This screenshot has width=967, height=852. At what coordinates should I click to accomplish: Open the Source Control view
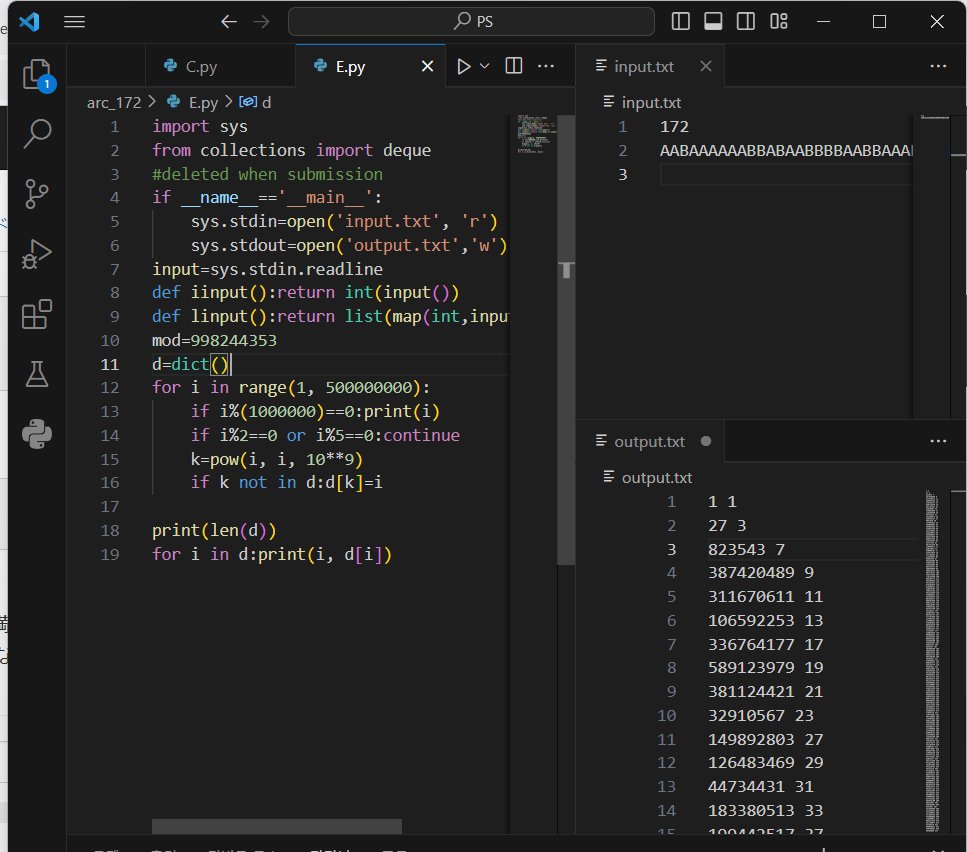tap(37, 194)
